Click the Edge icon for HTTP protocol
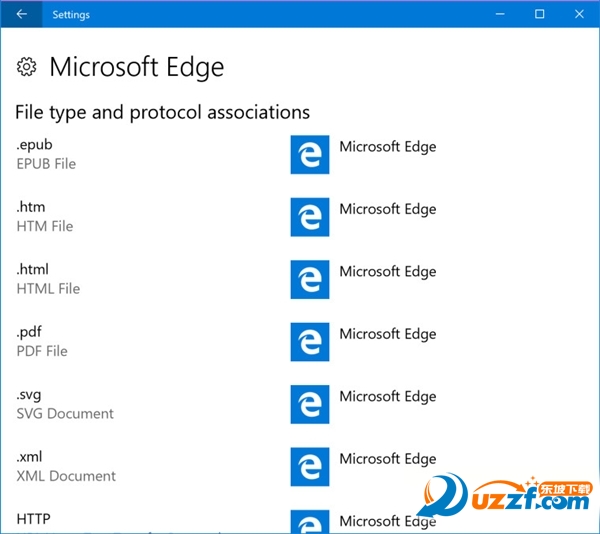Image resolution: width=600 pixels, height=534 pixels. 310,522
